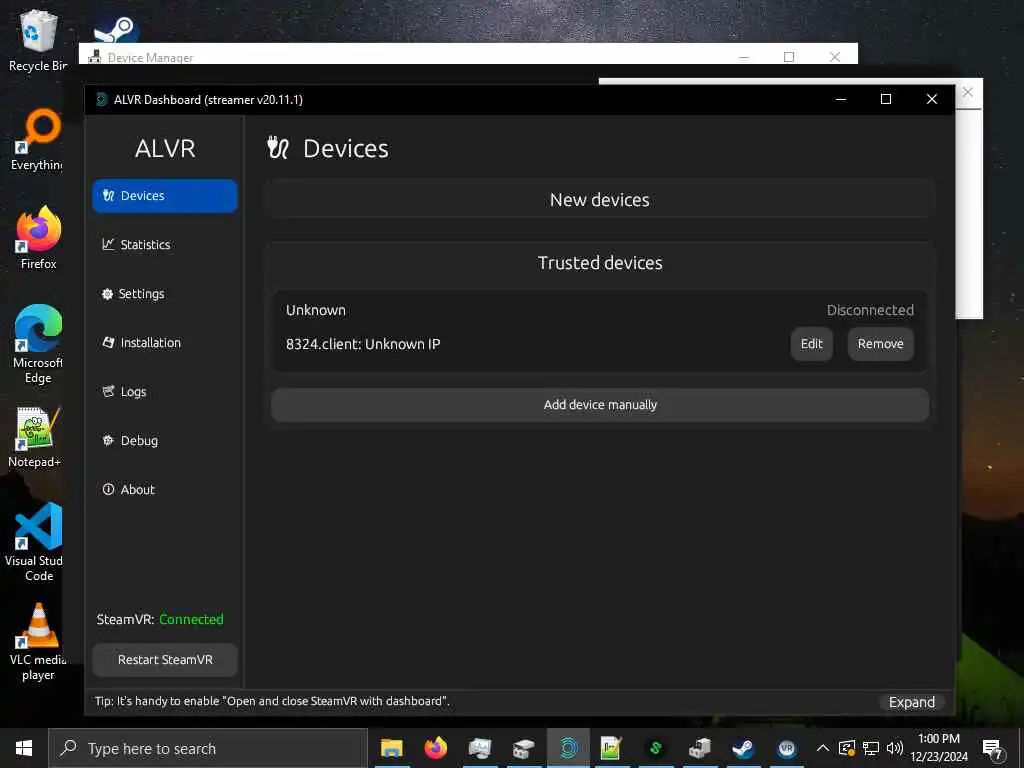Image resolution: width=1024 pixels, height=768 pixels.
Task: Select the Unknown device name text
Action: click(x=315, y=310)
